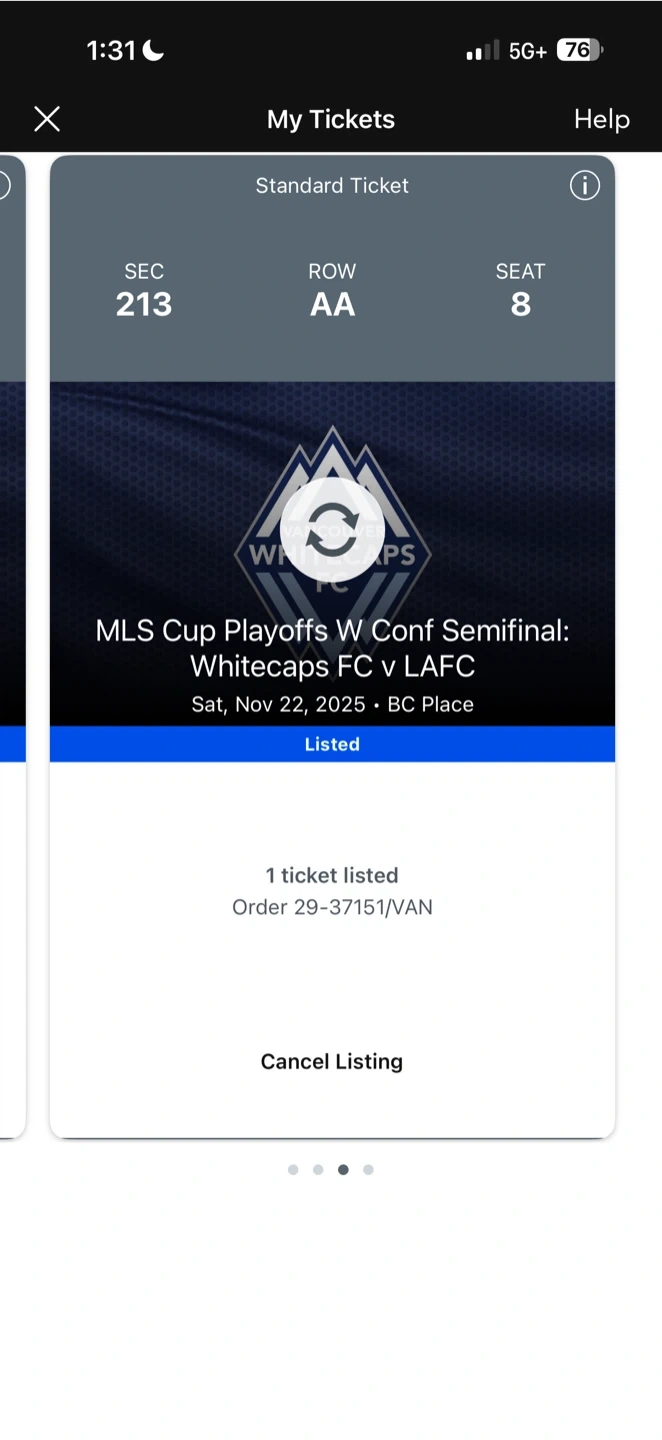This screenshot has width=662, height=1440.
Task: Open the Help link
Action: click(x=601, y=119)
